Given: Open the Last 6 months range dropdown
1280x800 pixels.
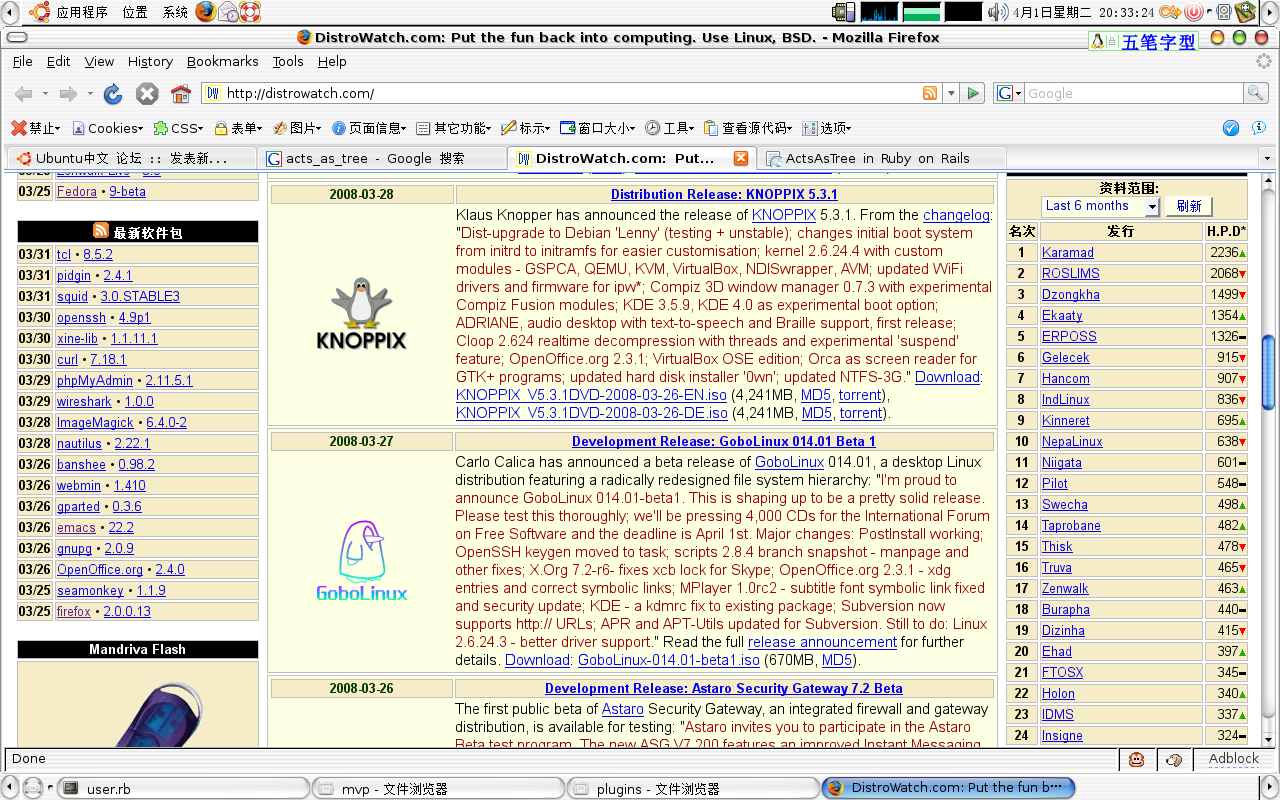Looking at the screenshot, I should tap(1100, 206).
